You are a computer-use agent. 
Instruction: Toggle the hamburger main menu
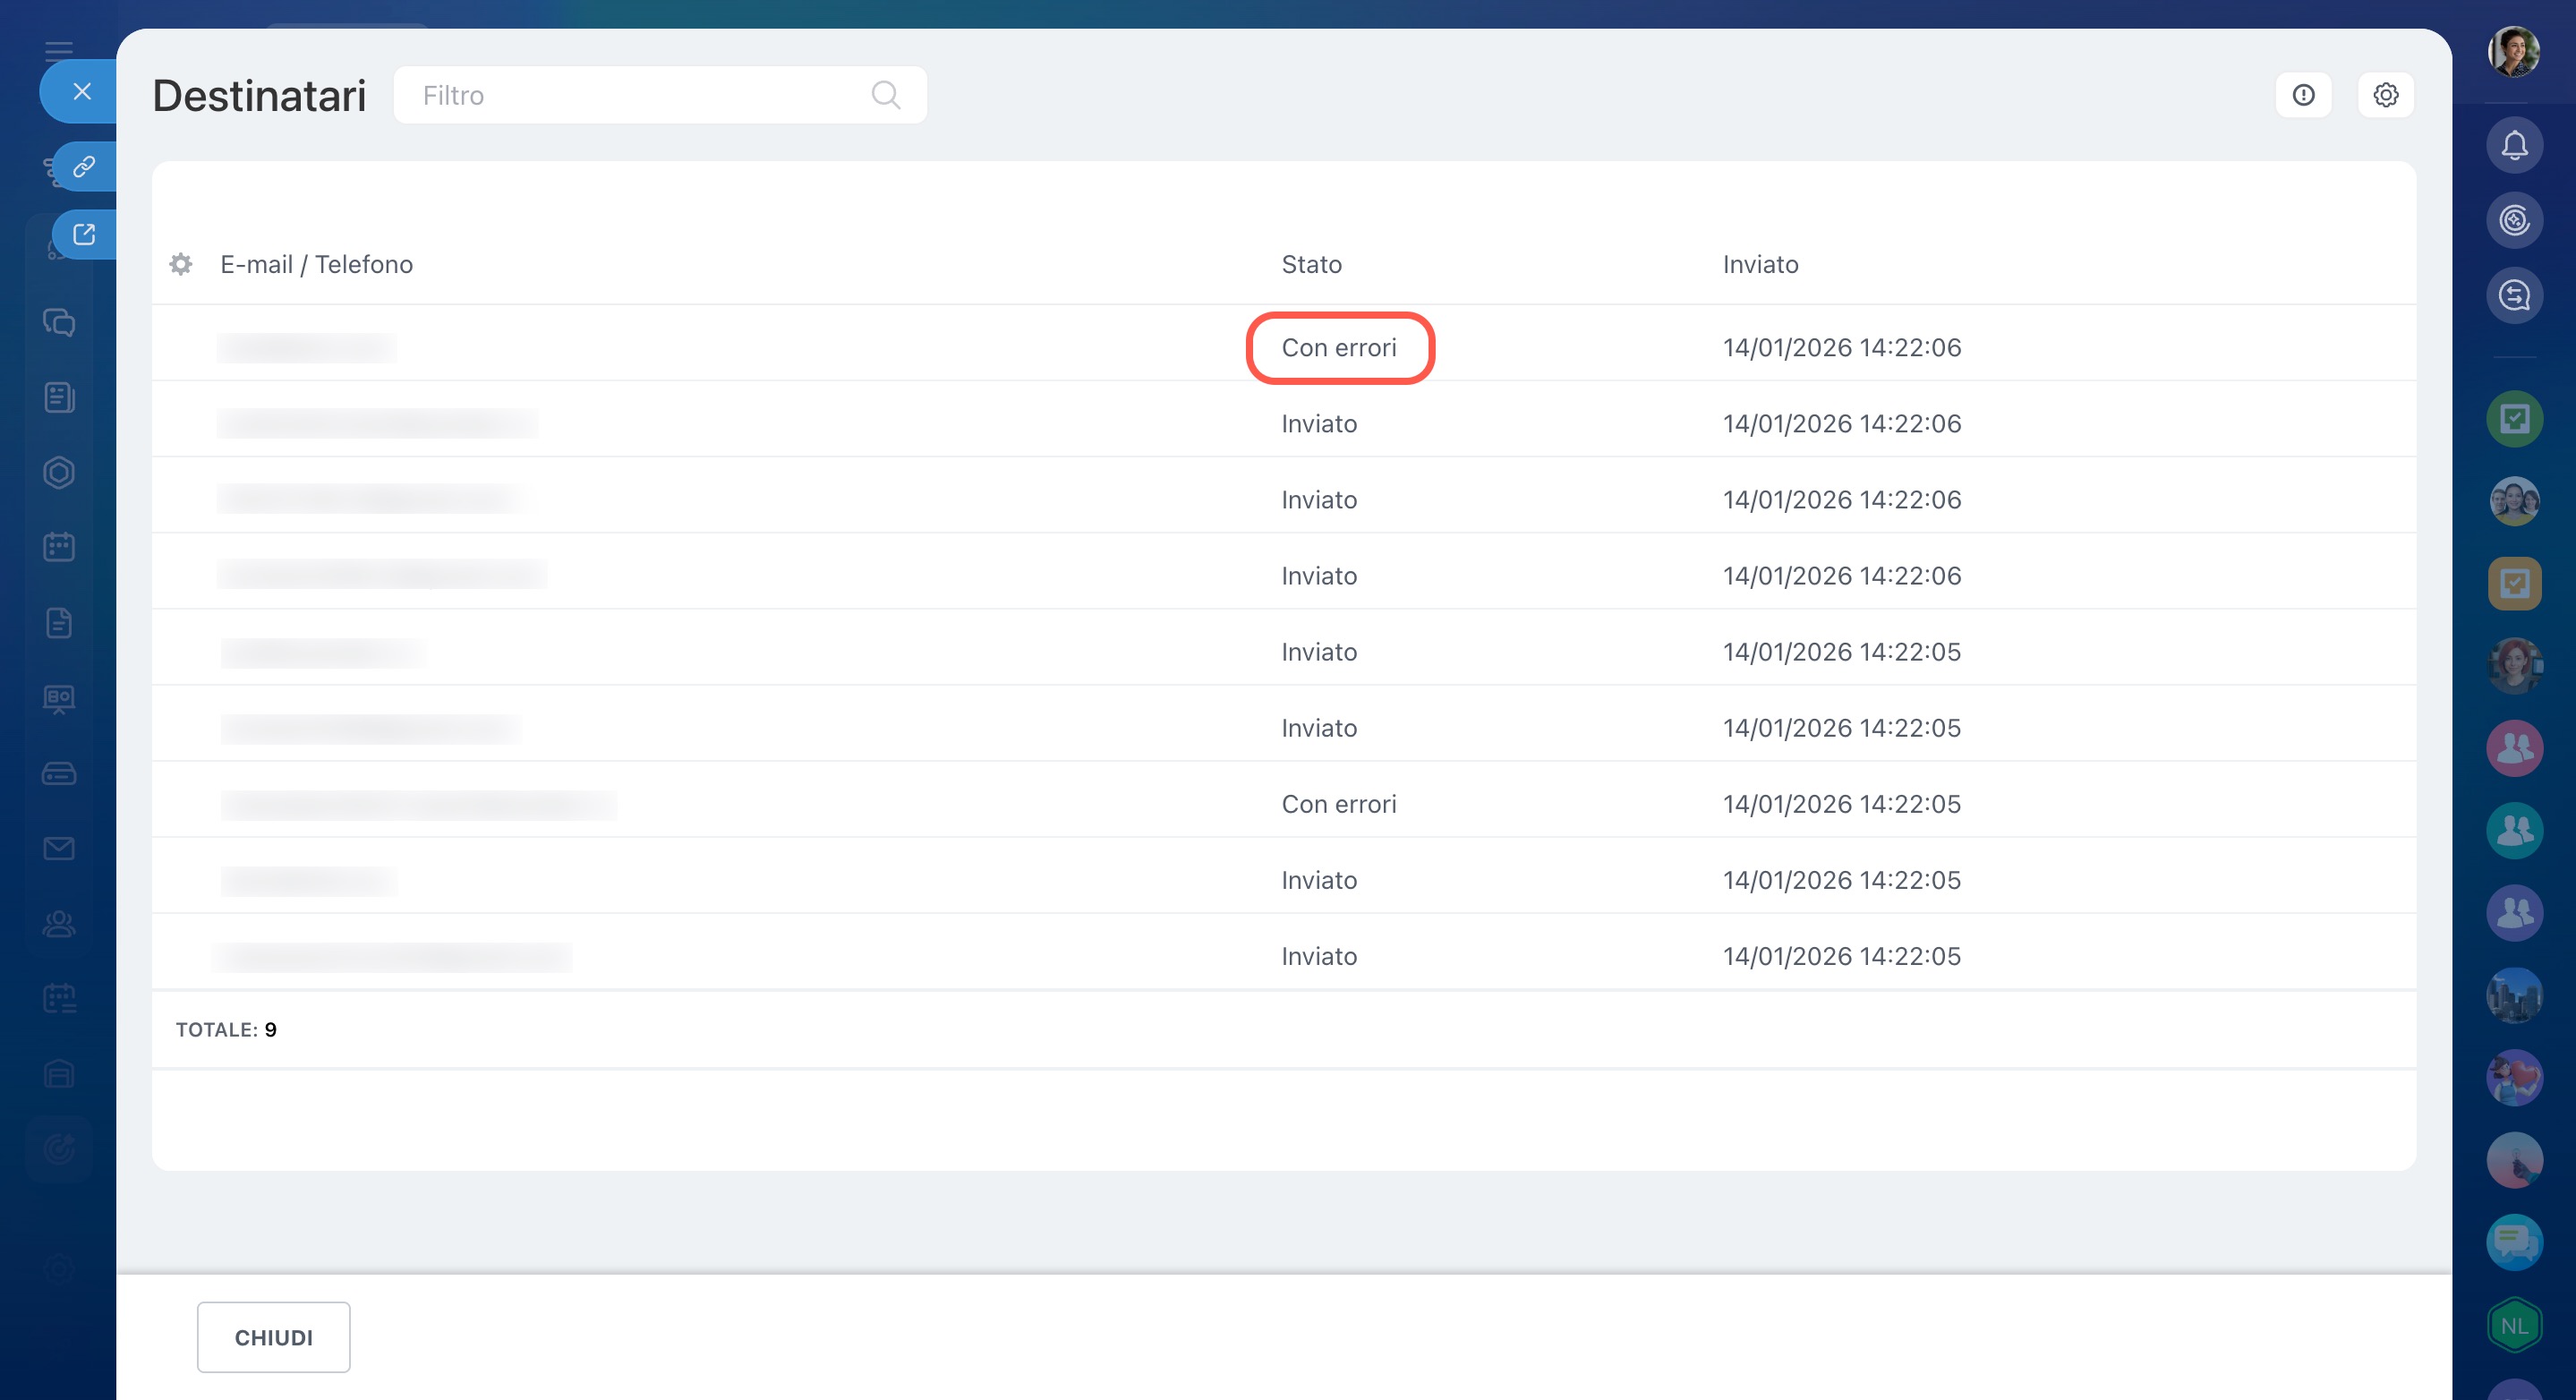point(59,51)
